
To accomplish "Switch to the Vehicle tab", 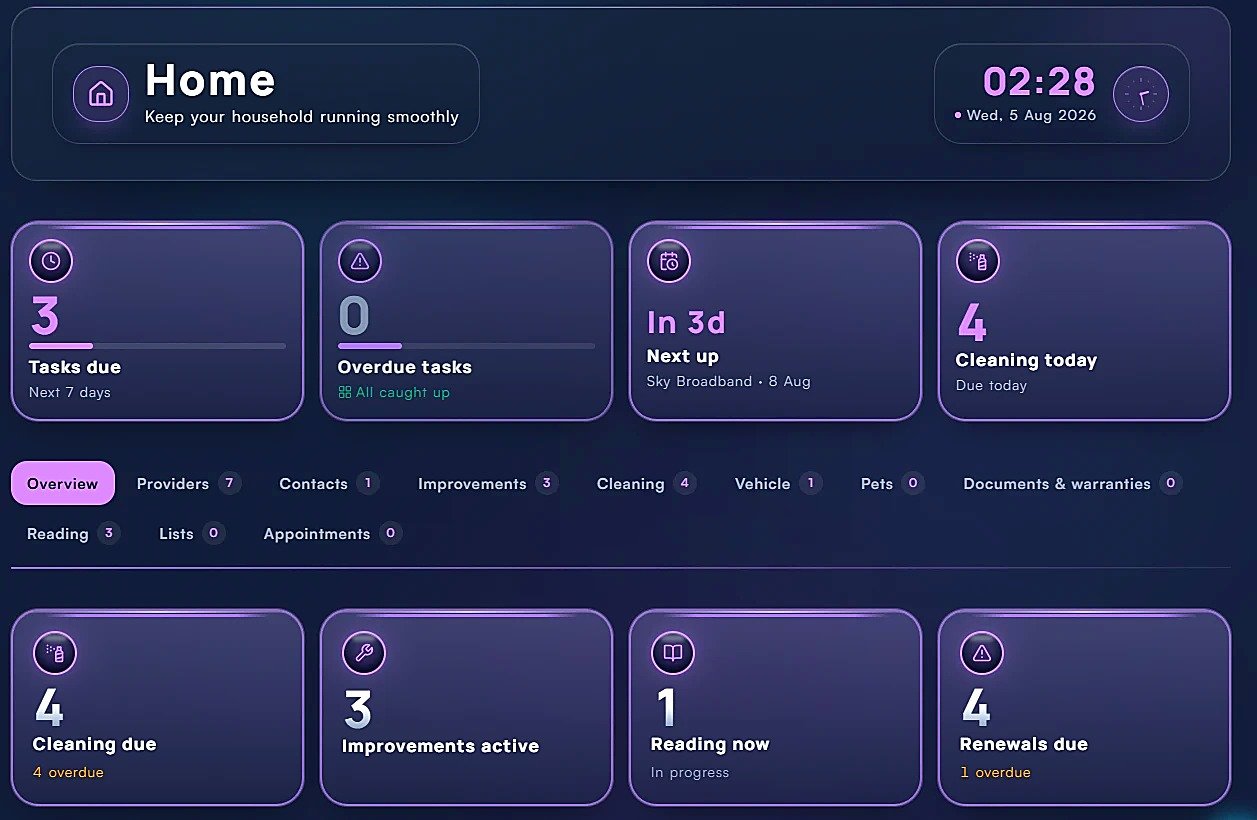I will (778, 484).
